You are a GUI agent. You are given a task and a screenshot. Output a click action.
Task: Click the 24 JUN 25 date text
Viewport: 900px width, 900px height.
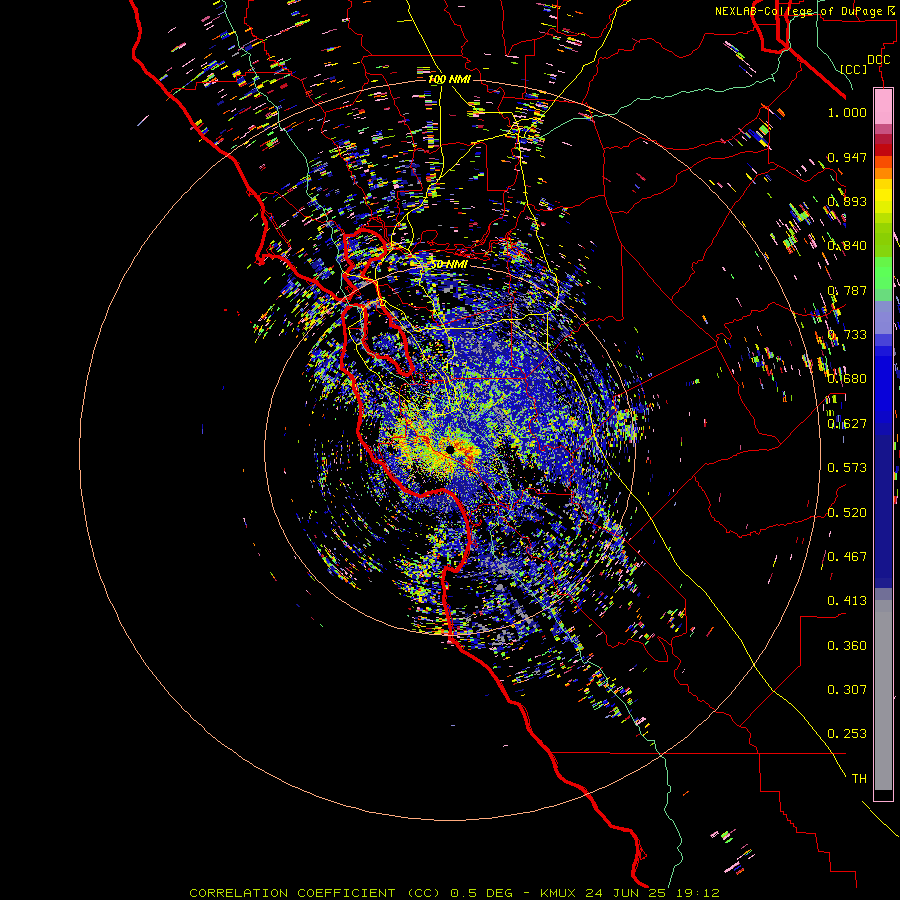[x=628, y=893]
